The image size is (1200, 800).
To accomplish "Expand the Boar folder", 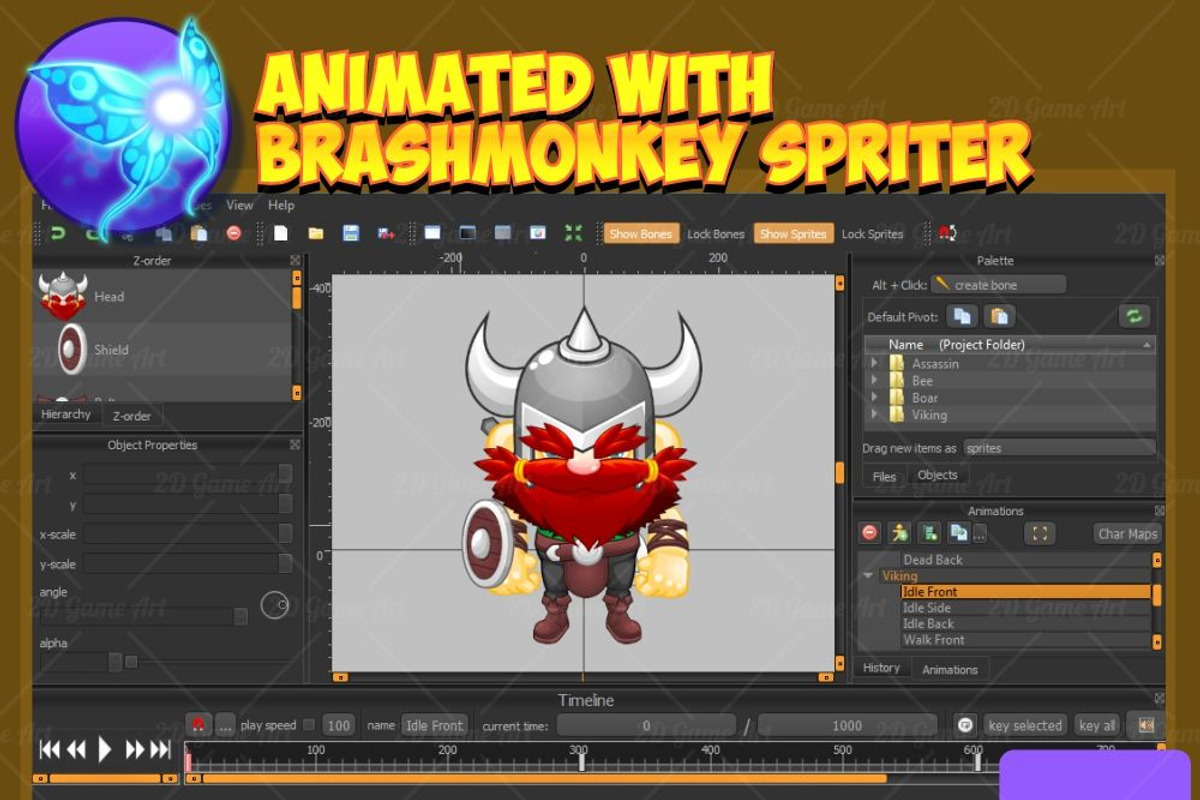I will (875, 398).
